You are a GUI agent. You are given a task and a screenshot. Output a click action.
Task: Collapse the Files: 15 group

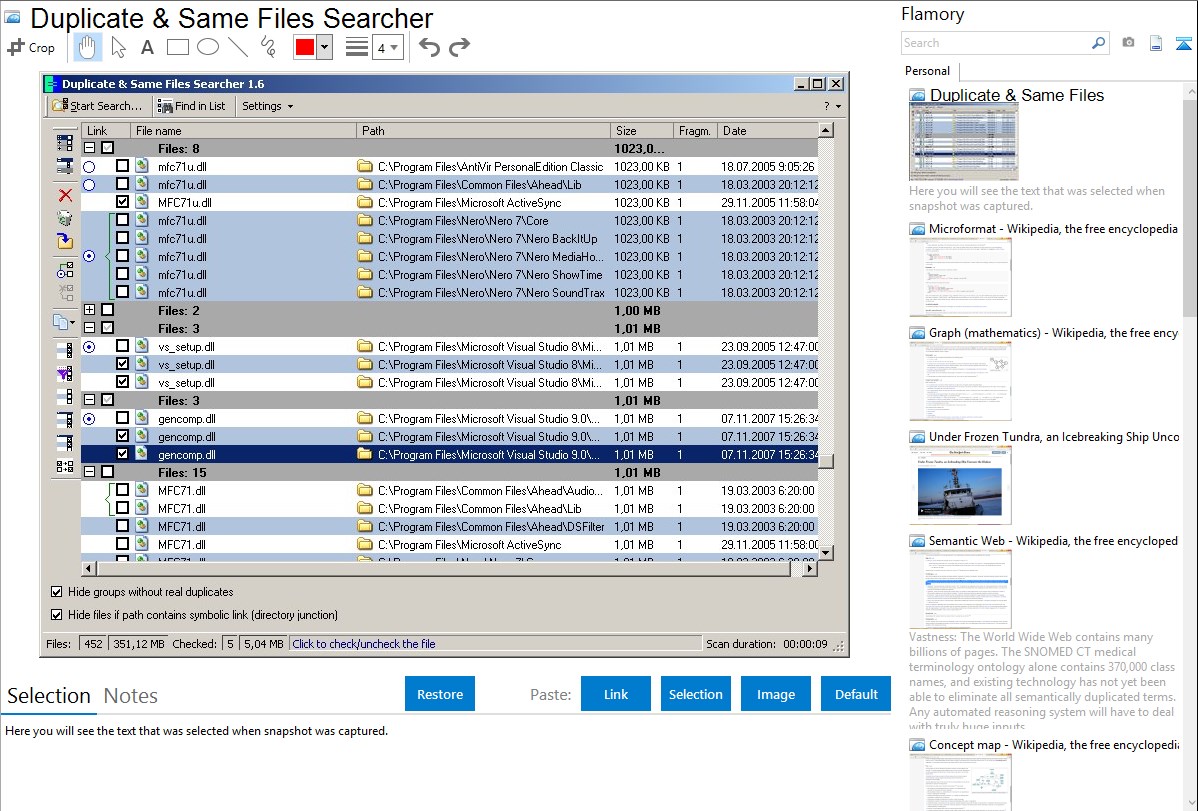(89, 472)
